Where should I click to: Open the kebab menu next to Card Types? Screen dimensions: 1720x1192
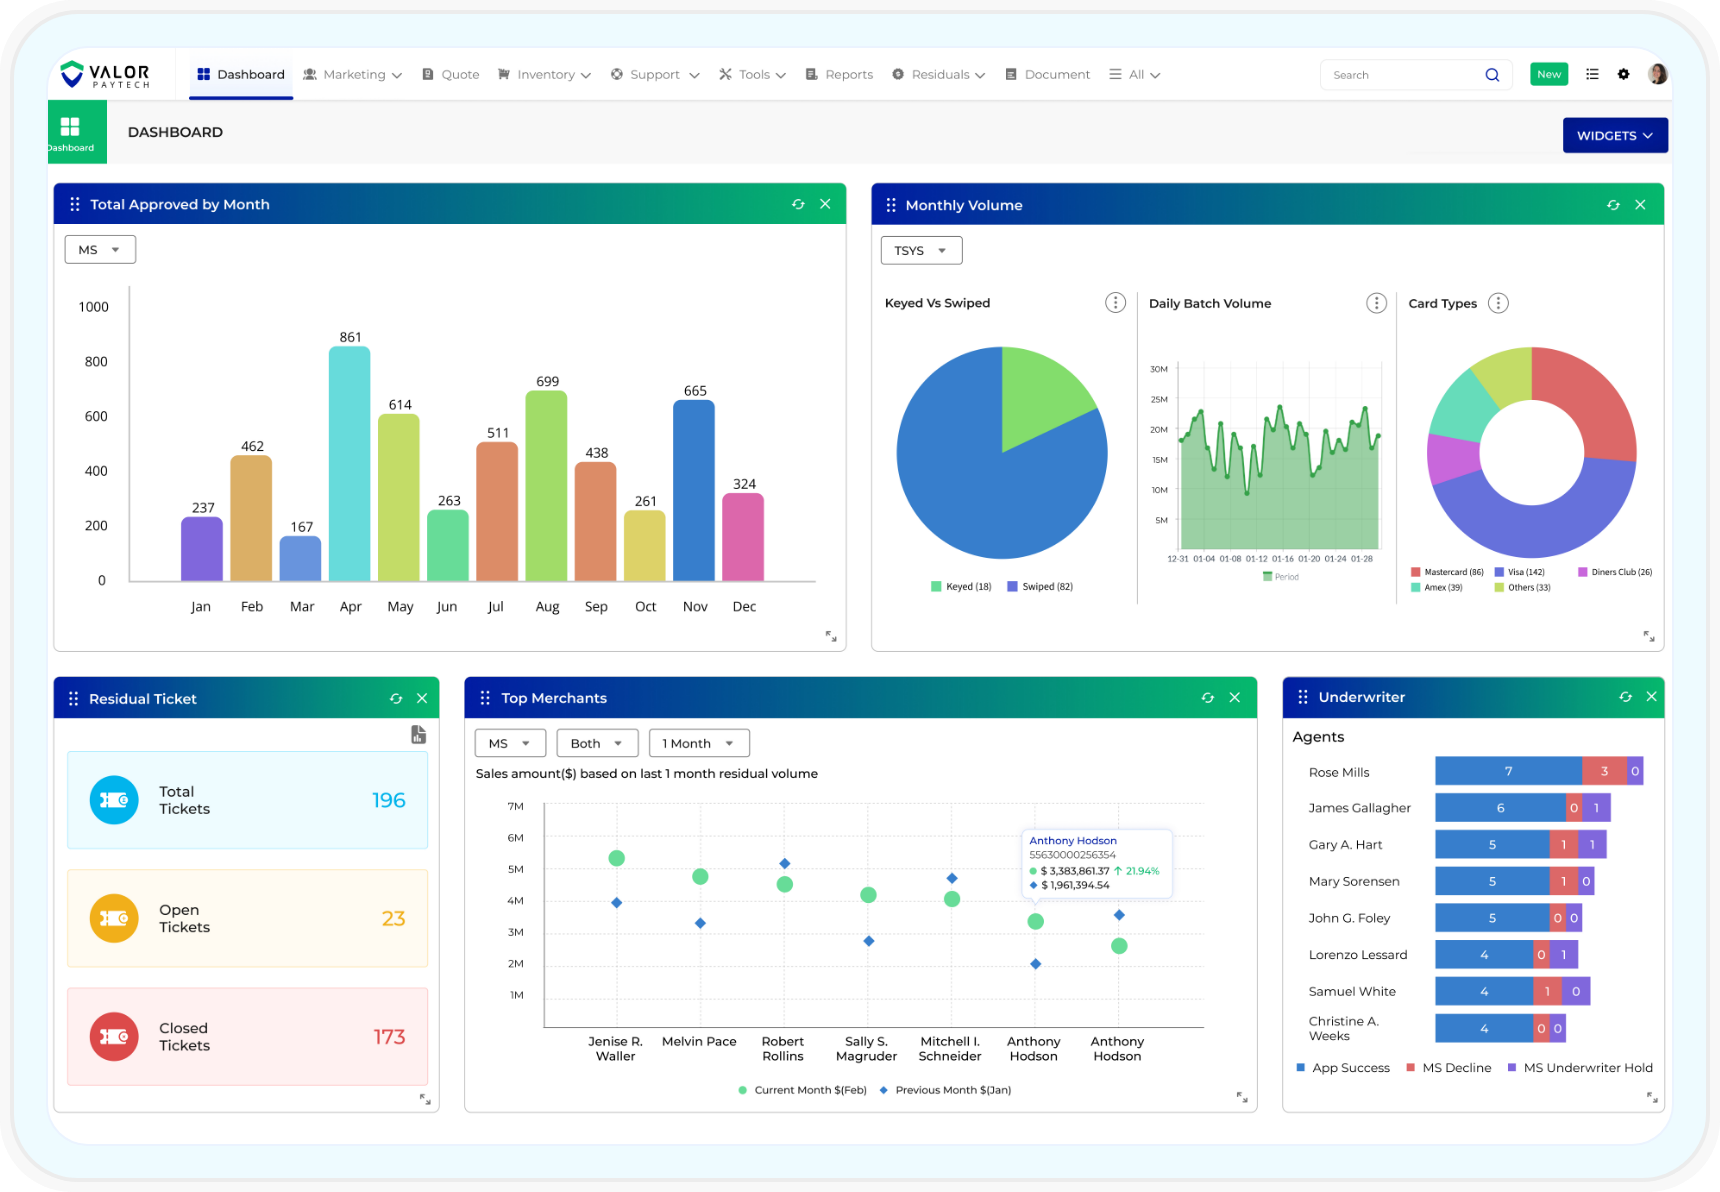click(x=1498, y=303)
